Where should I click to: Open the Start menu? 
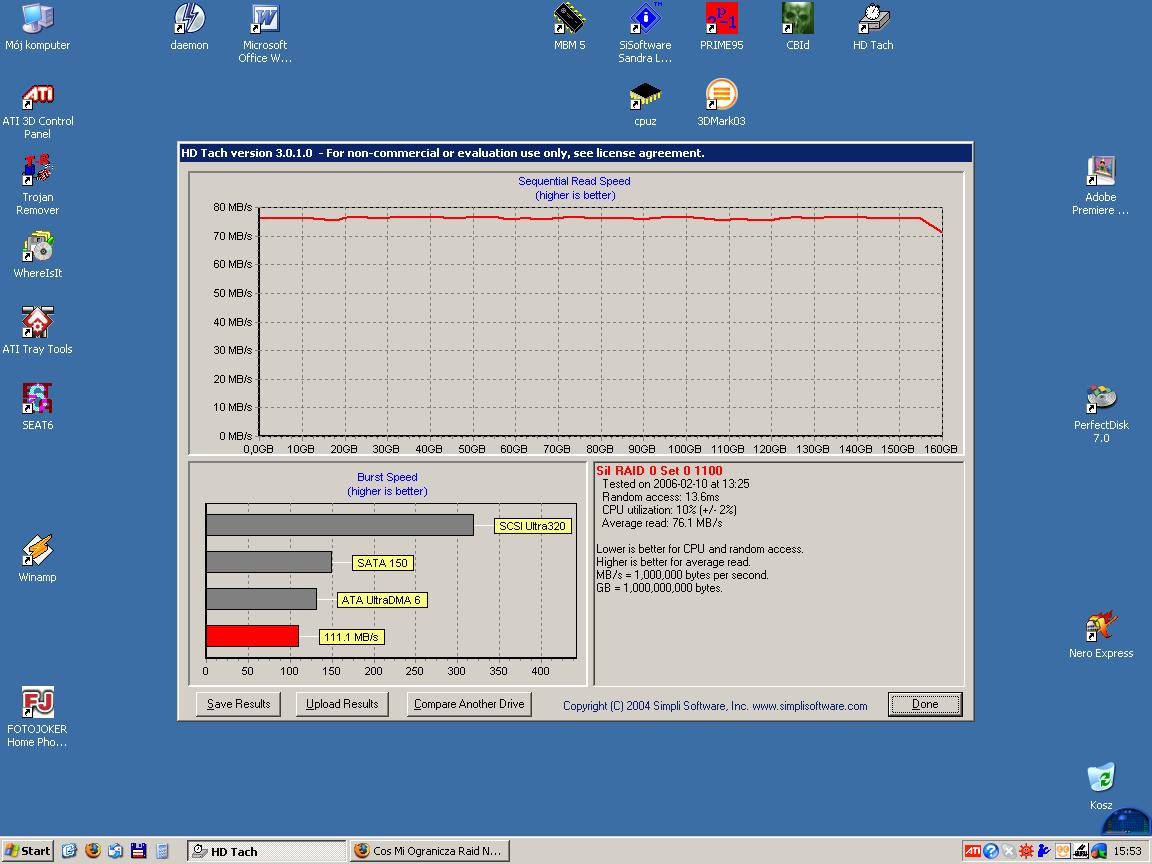27,851
